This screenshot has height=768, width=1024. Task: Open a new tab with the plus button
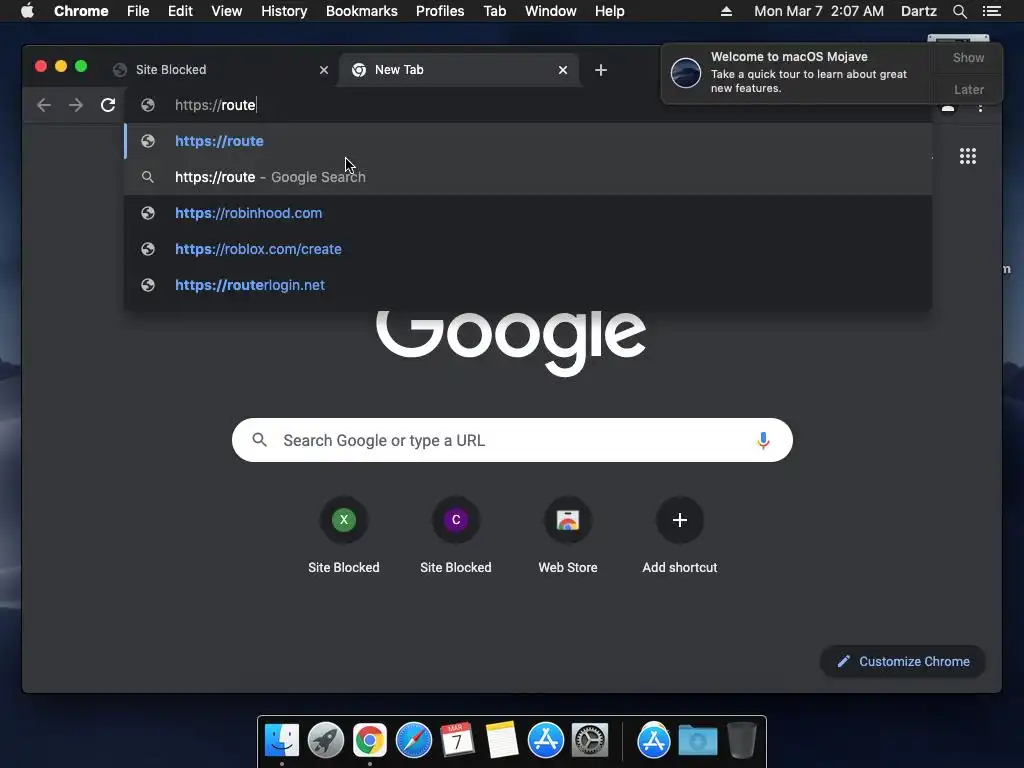[x=601, y=70]
